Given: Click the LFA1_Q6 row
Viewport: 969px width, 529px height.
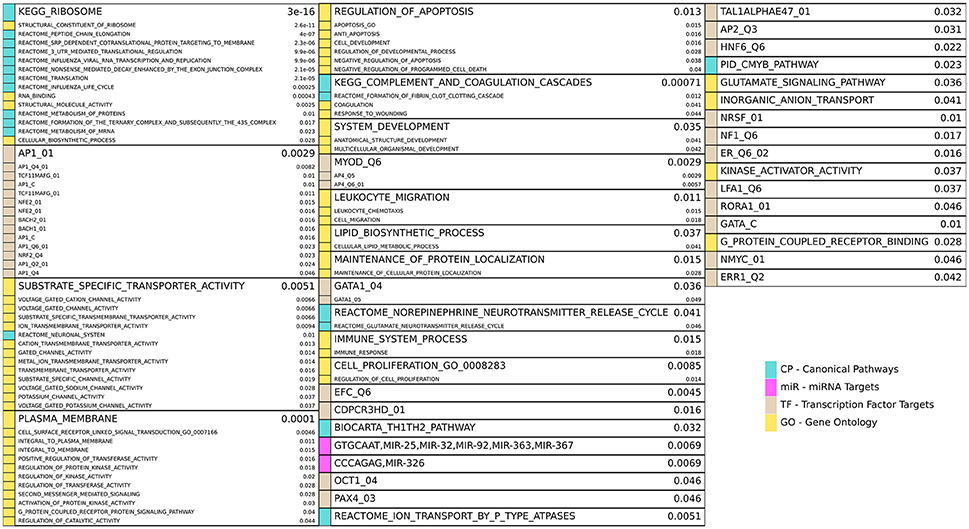Looking at the screenshot, I should coord(836,189).
